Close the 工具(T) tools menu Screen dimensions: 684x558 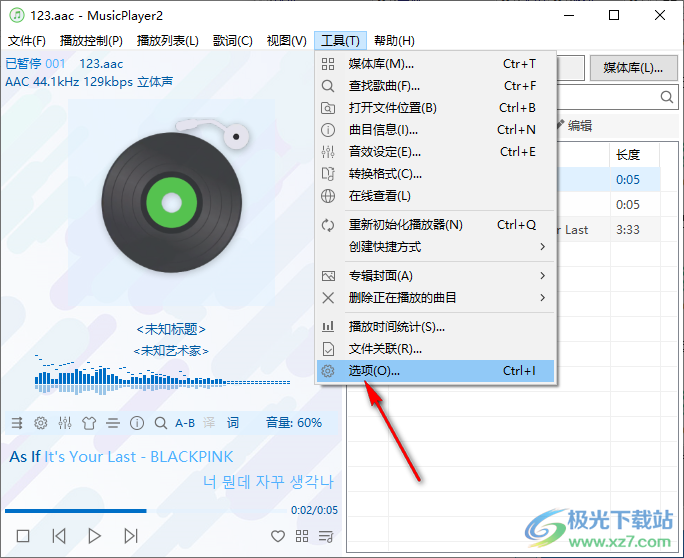pyautogui.click(x=340, y=41)
